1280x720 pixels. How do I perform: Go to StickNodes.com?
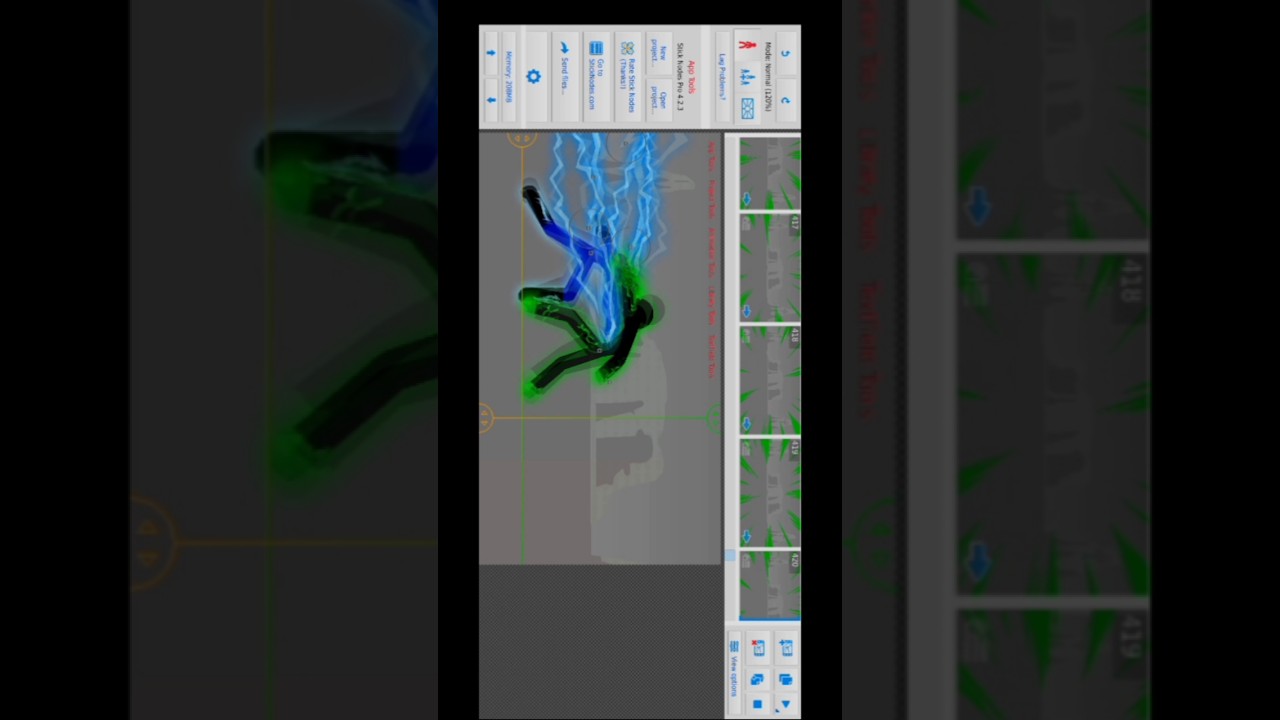point(596,76)
